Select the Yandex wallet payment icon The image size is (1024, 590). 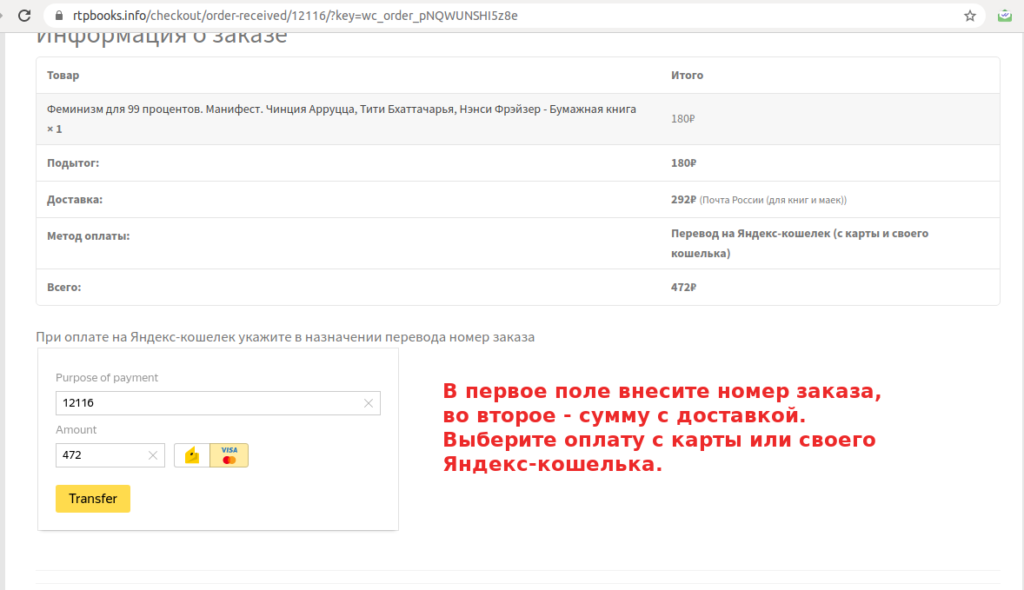tap(192, 455)
